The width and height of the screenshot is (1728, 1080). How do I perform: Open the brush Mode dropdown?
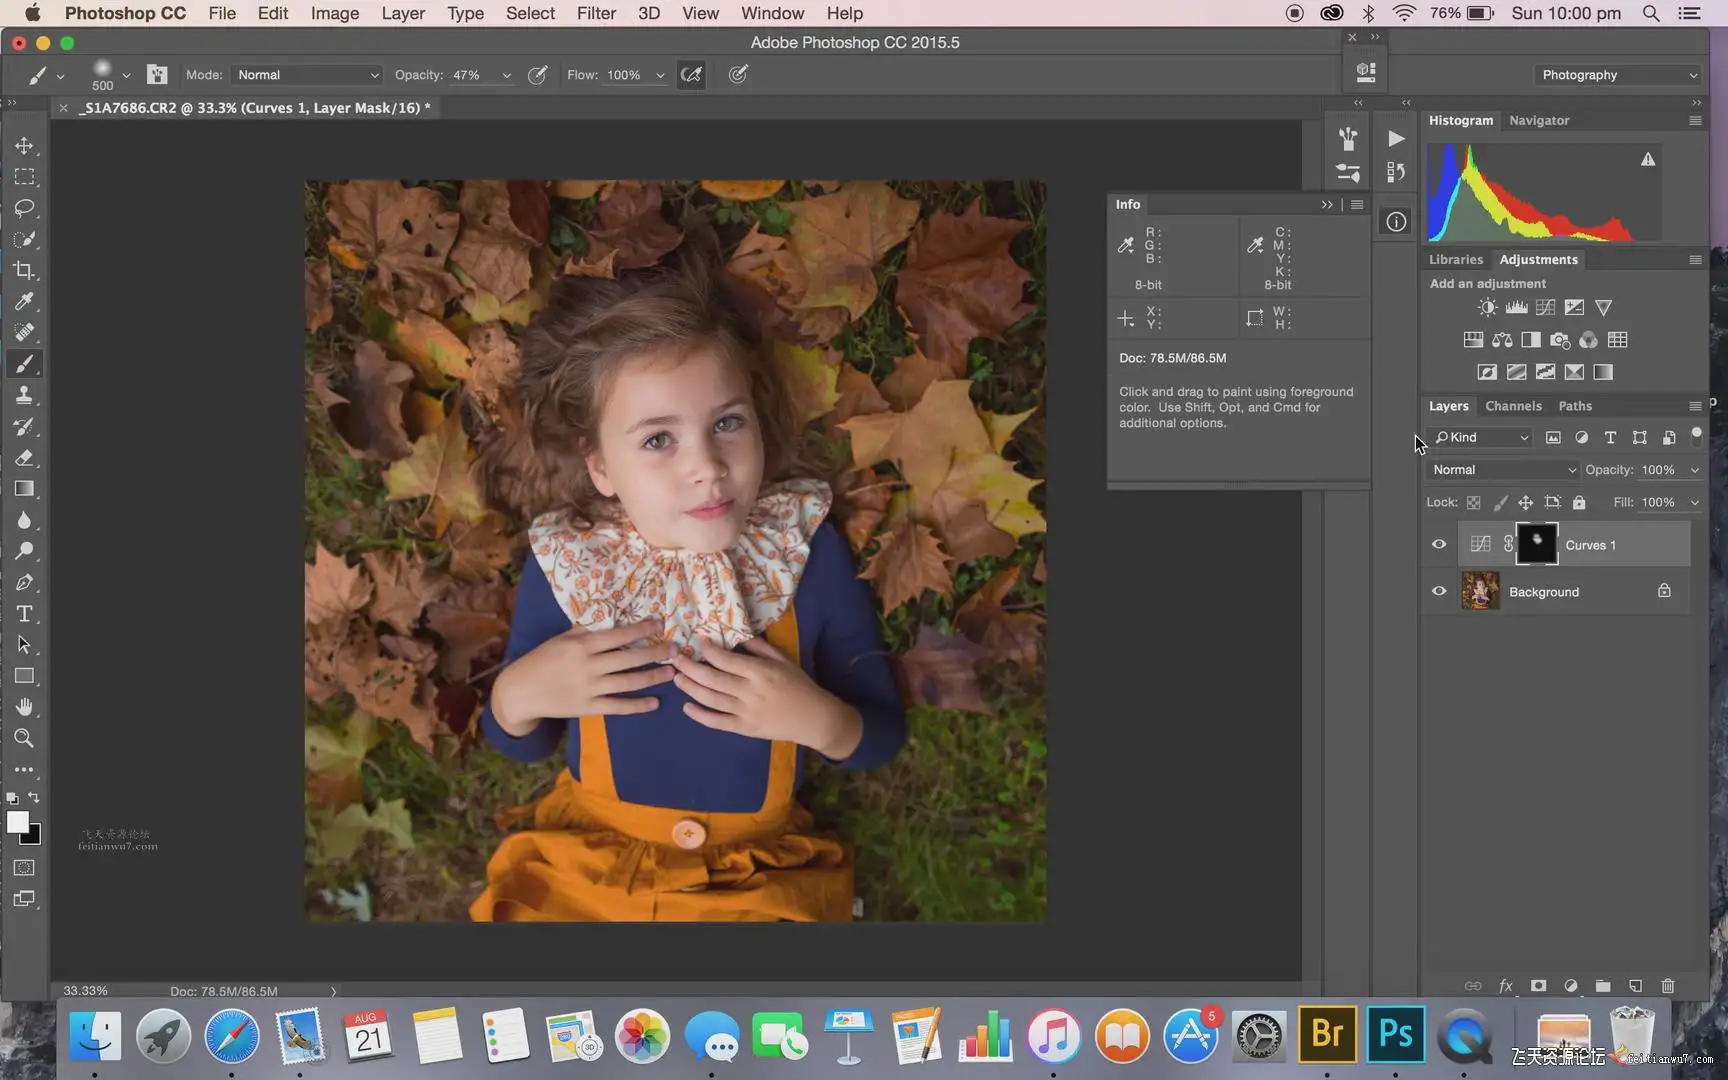[x=307, y=75]
